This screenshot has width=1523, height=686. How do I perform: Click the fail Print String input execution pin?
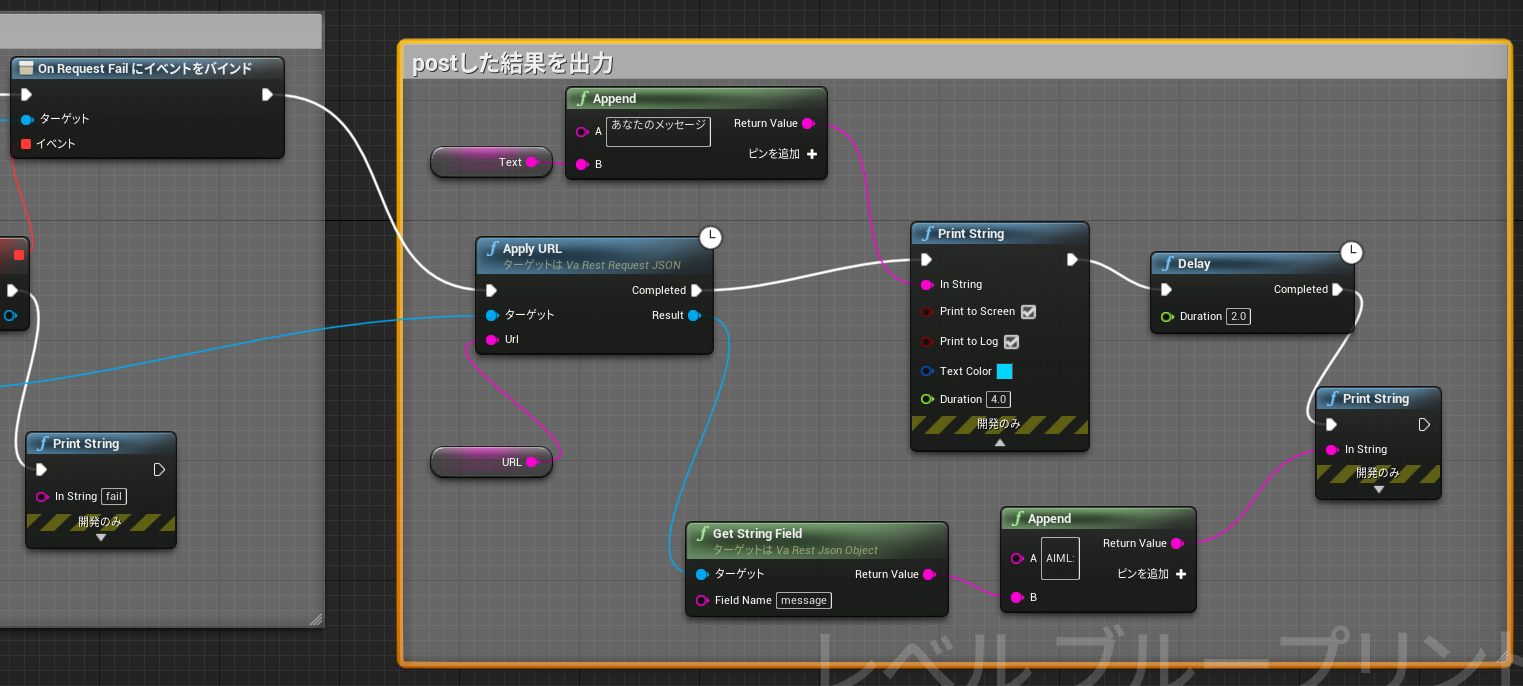41,470
